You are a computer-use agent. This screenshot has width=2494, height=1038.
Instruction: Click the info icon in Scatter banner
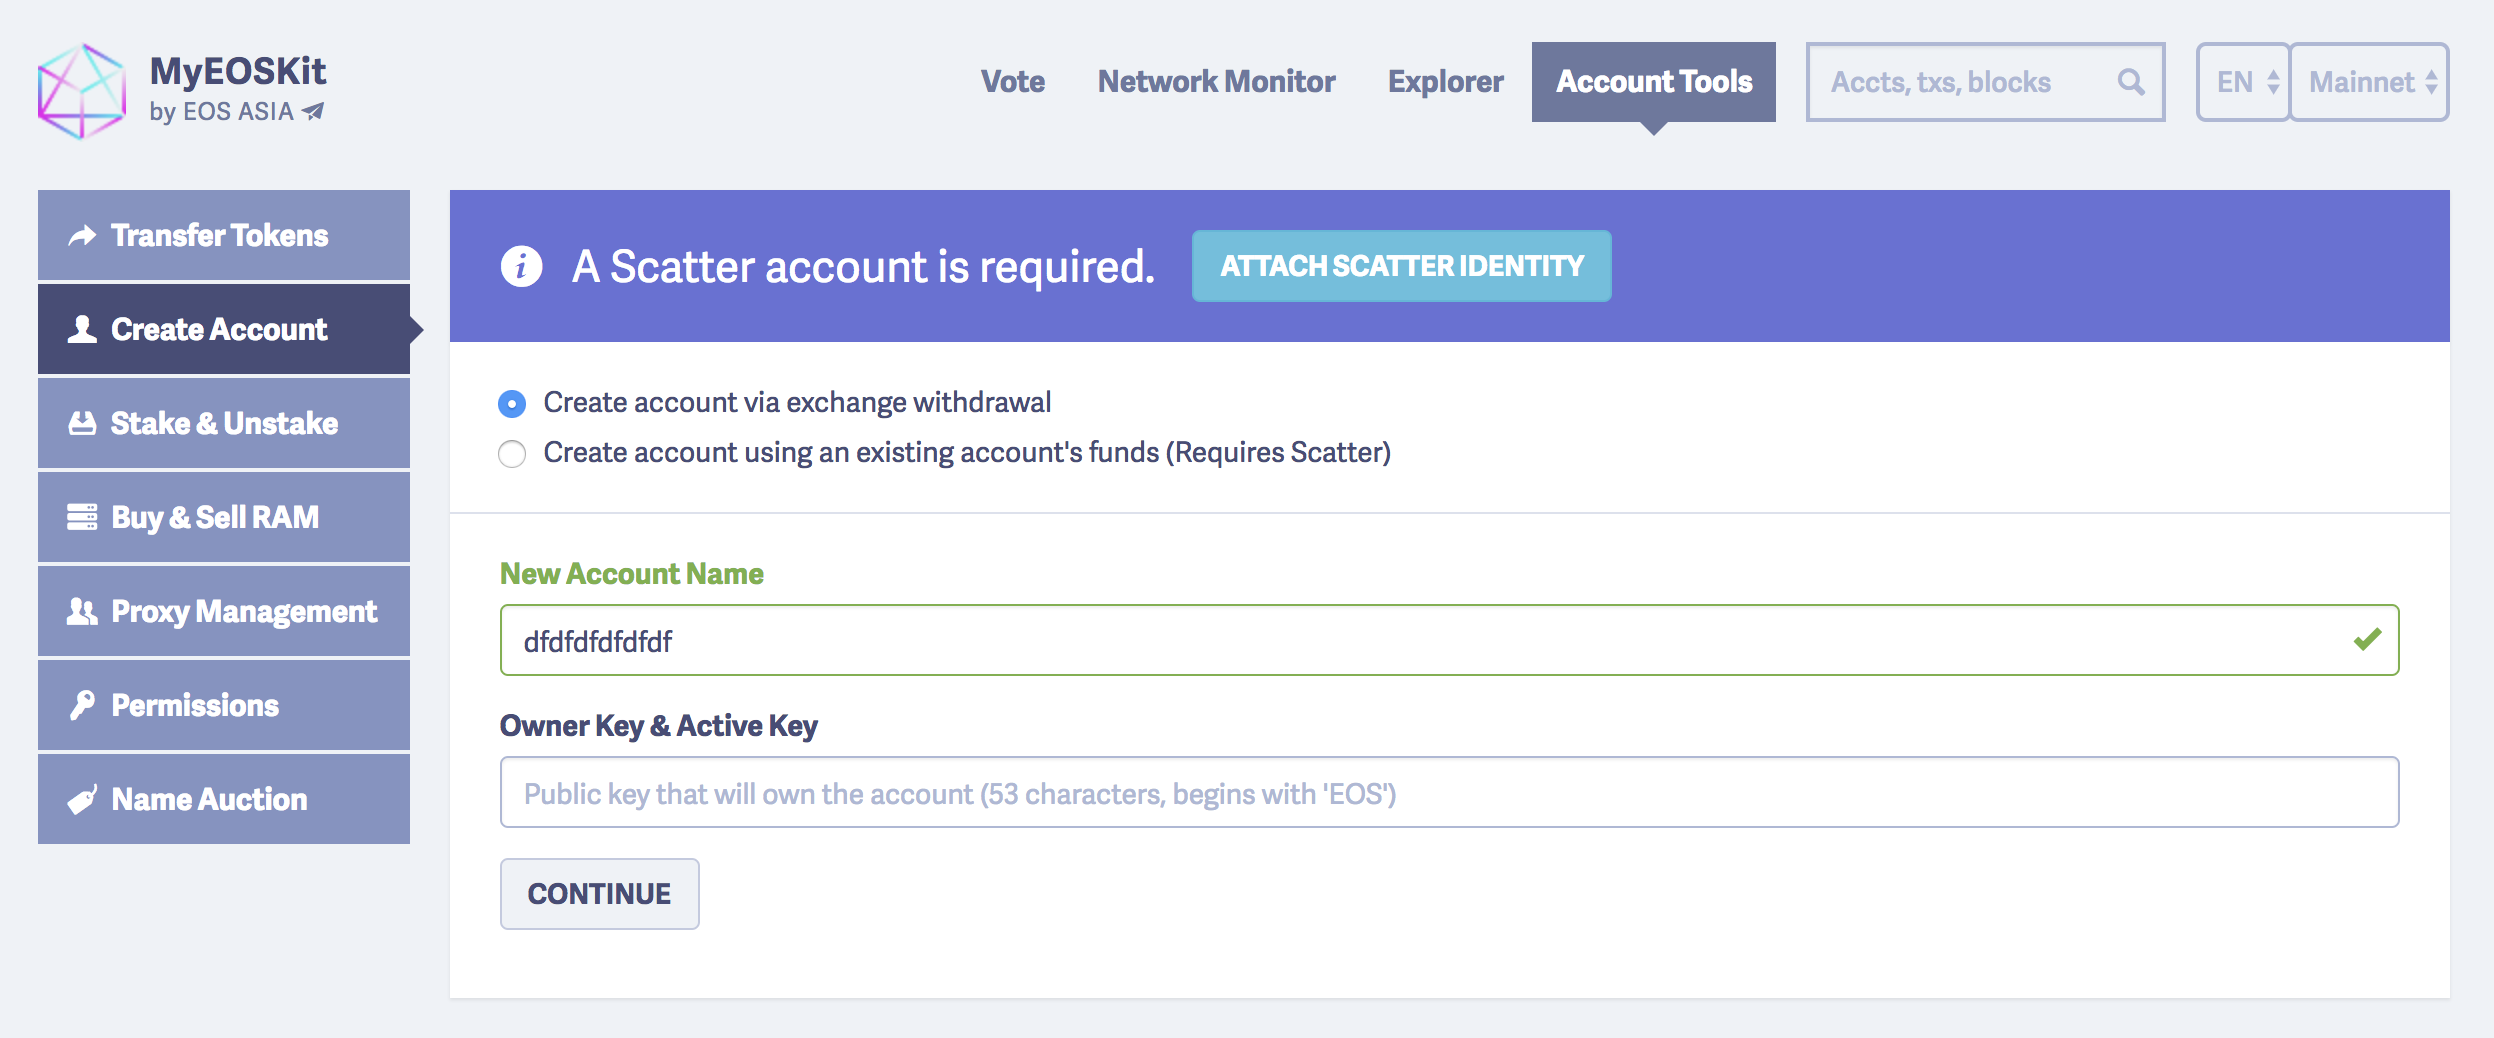coord(521,266)
